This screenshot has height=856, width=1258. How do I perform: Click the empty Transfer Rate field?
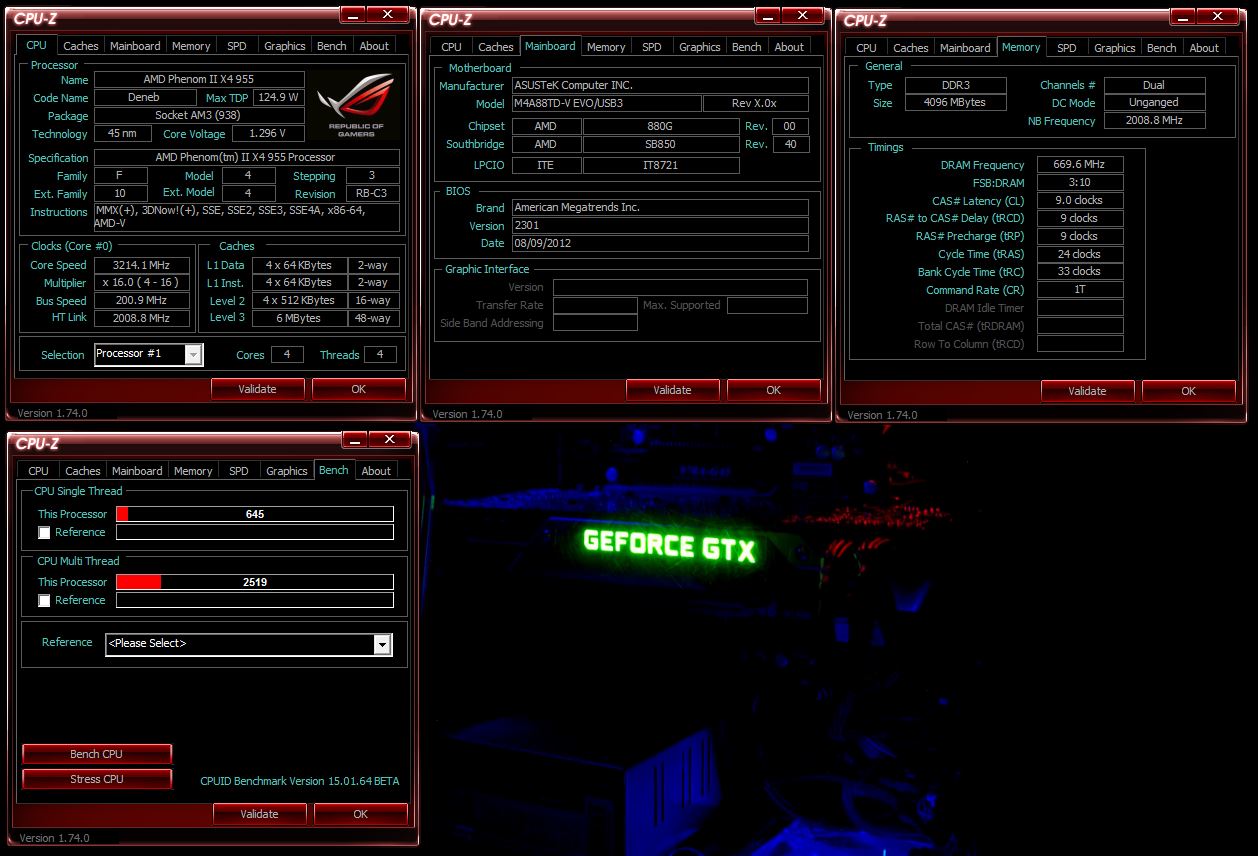click(595, 305)
